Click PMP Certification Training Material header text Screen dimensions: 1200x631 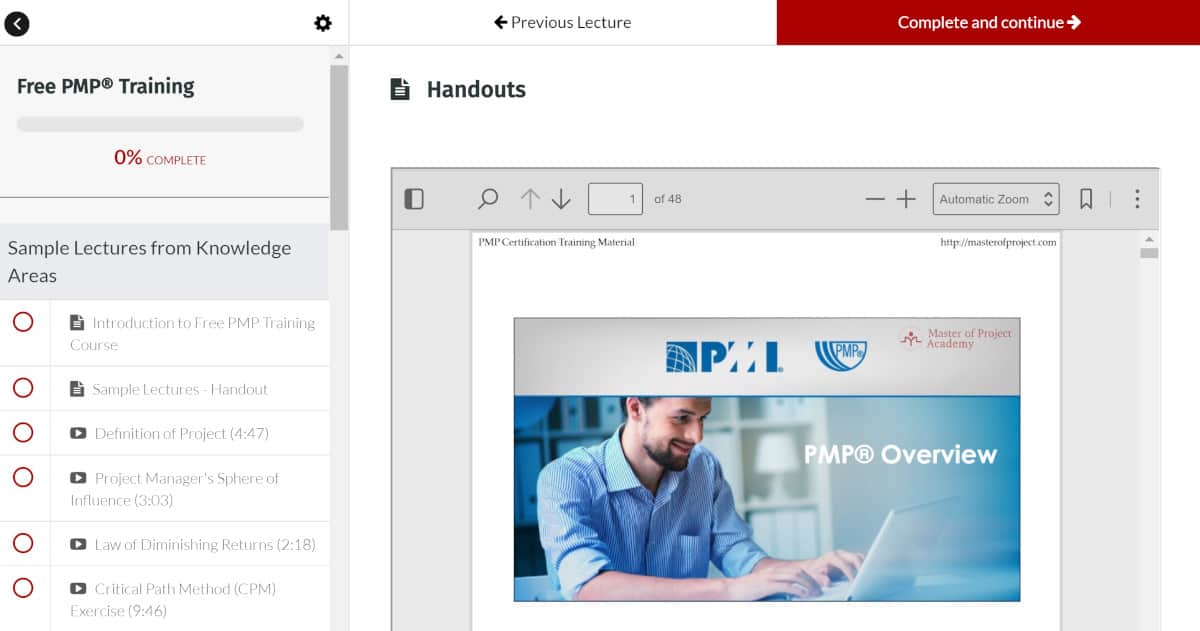point(556,242)
